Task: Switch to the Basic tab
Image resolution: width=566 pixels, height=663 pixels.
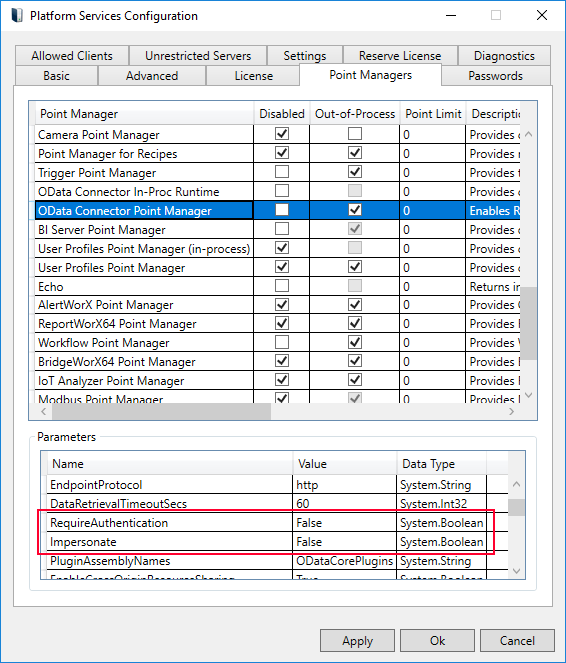Action: (56, 76)
